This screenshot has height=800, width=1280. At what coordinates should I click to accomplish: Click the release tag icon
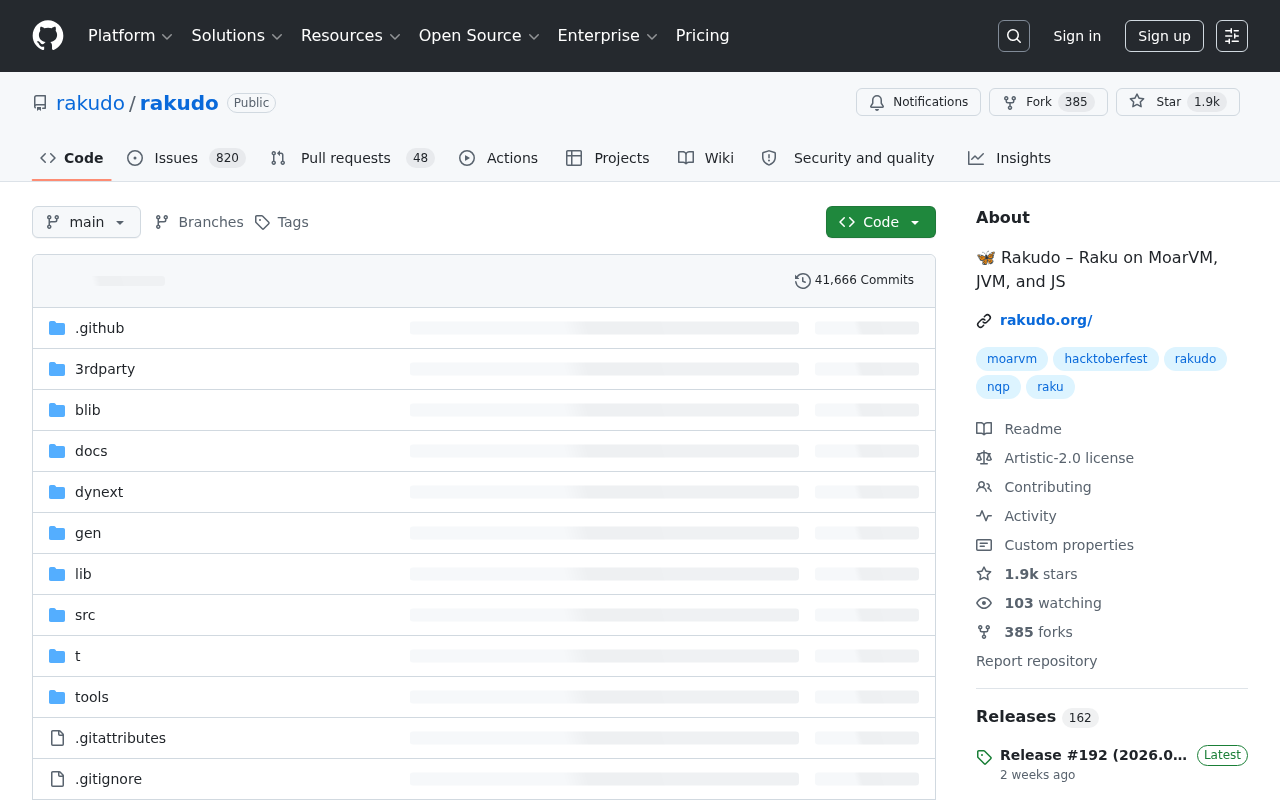(984, 757)
